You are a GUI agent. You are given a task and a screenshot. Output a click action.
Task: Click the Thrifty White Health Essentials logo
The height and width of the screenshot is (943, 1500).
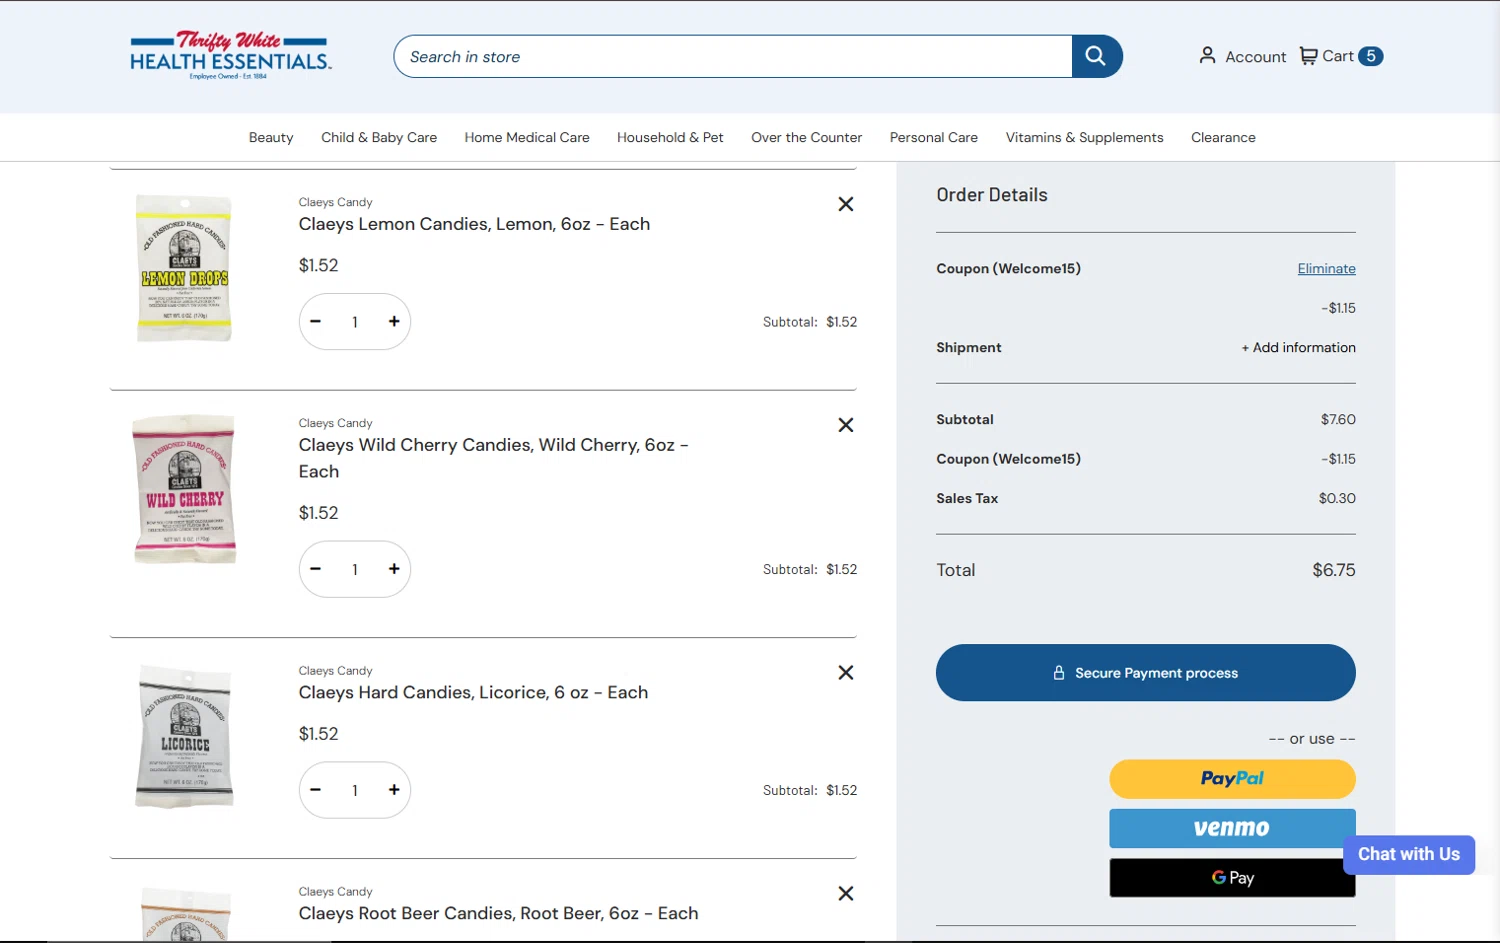coord(230,55)
